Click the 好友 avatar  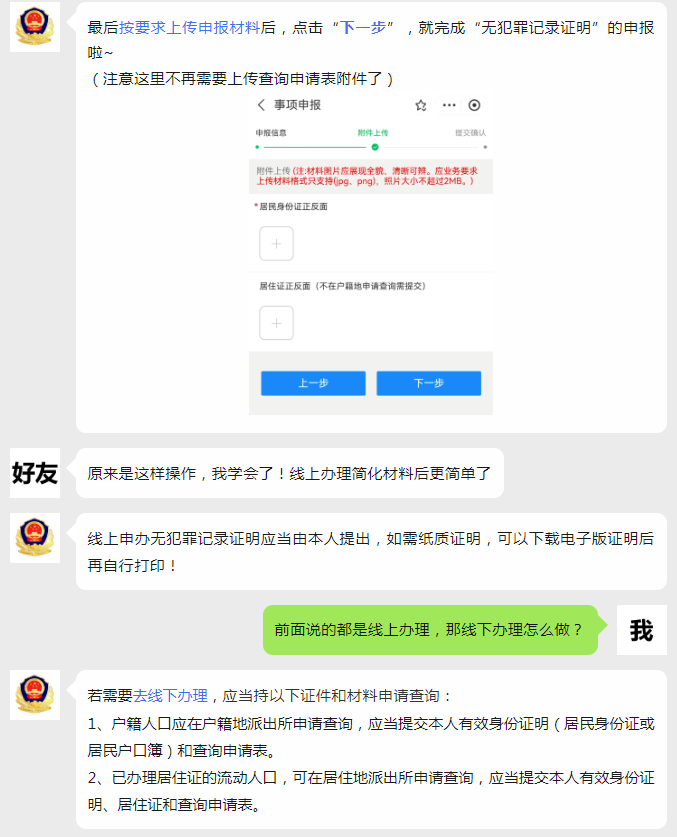pos(35,473)
